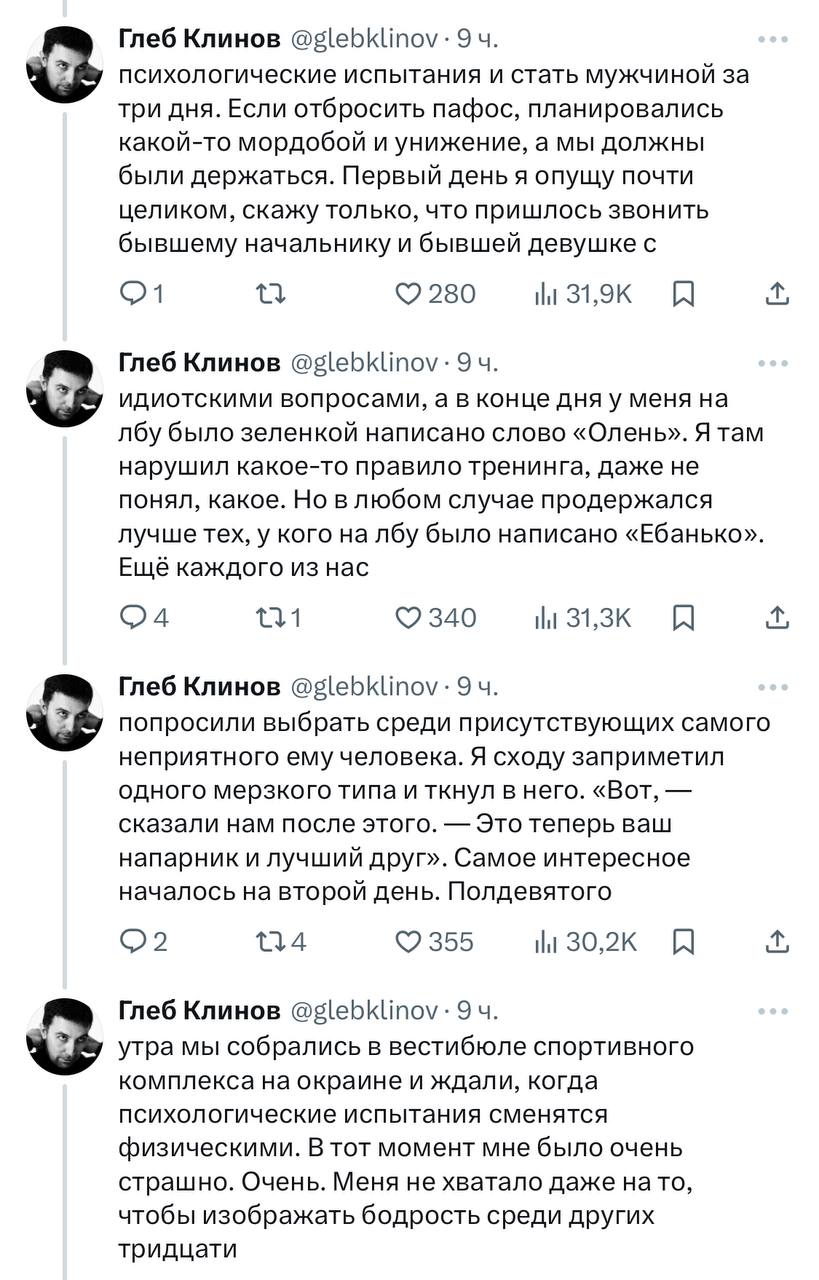Open view analytics showing 31,3K

584,618
